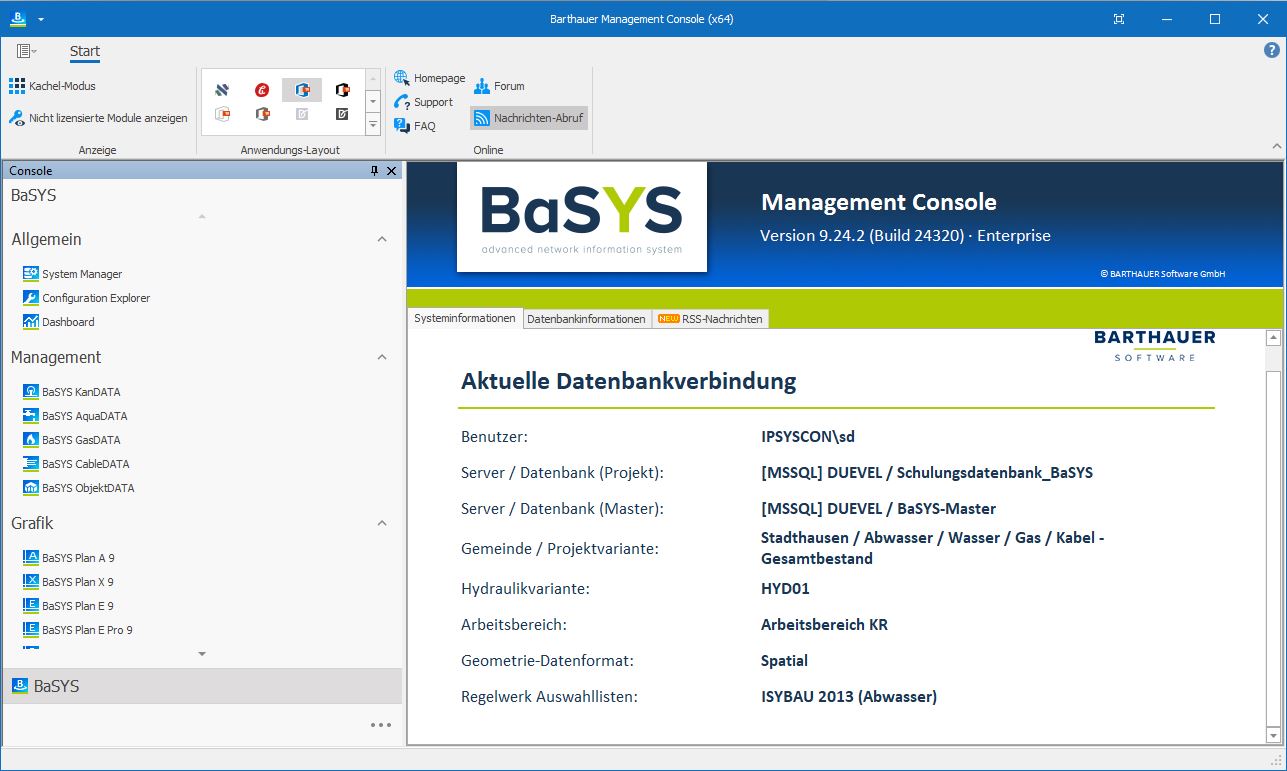This screenshot has height=771, width=1287.
Task: Open the System Manager module
Action: point(72,274)
